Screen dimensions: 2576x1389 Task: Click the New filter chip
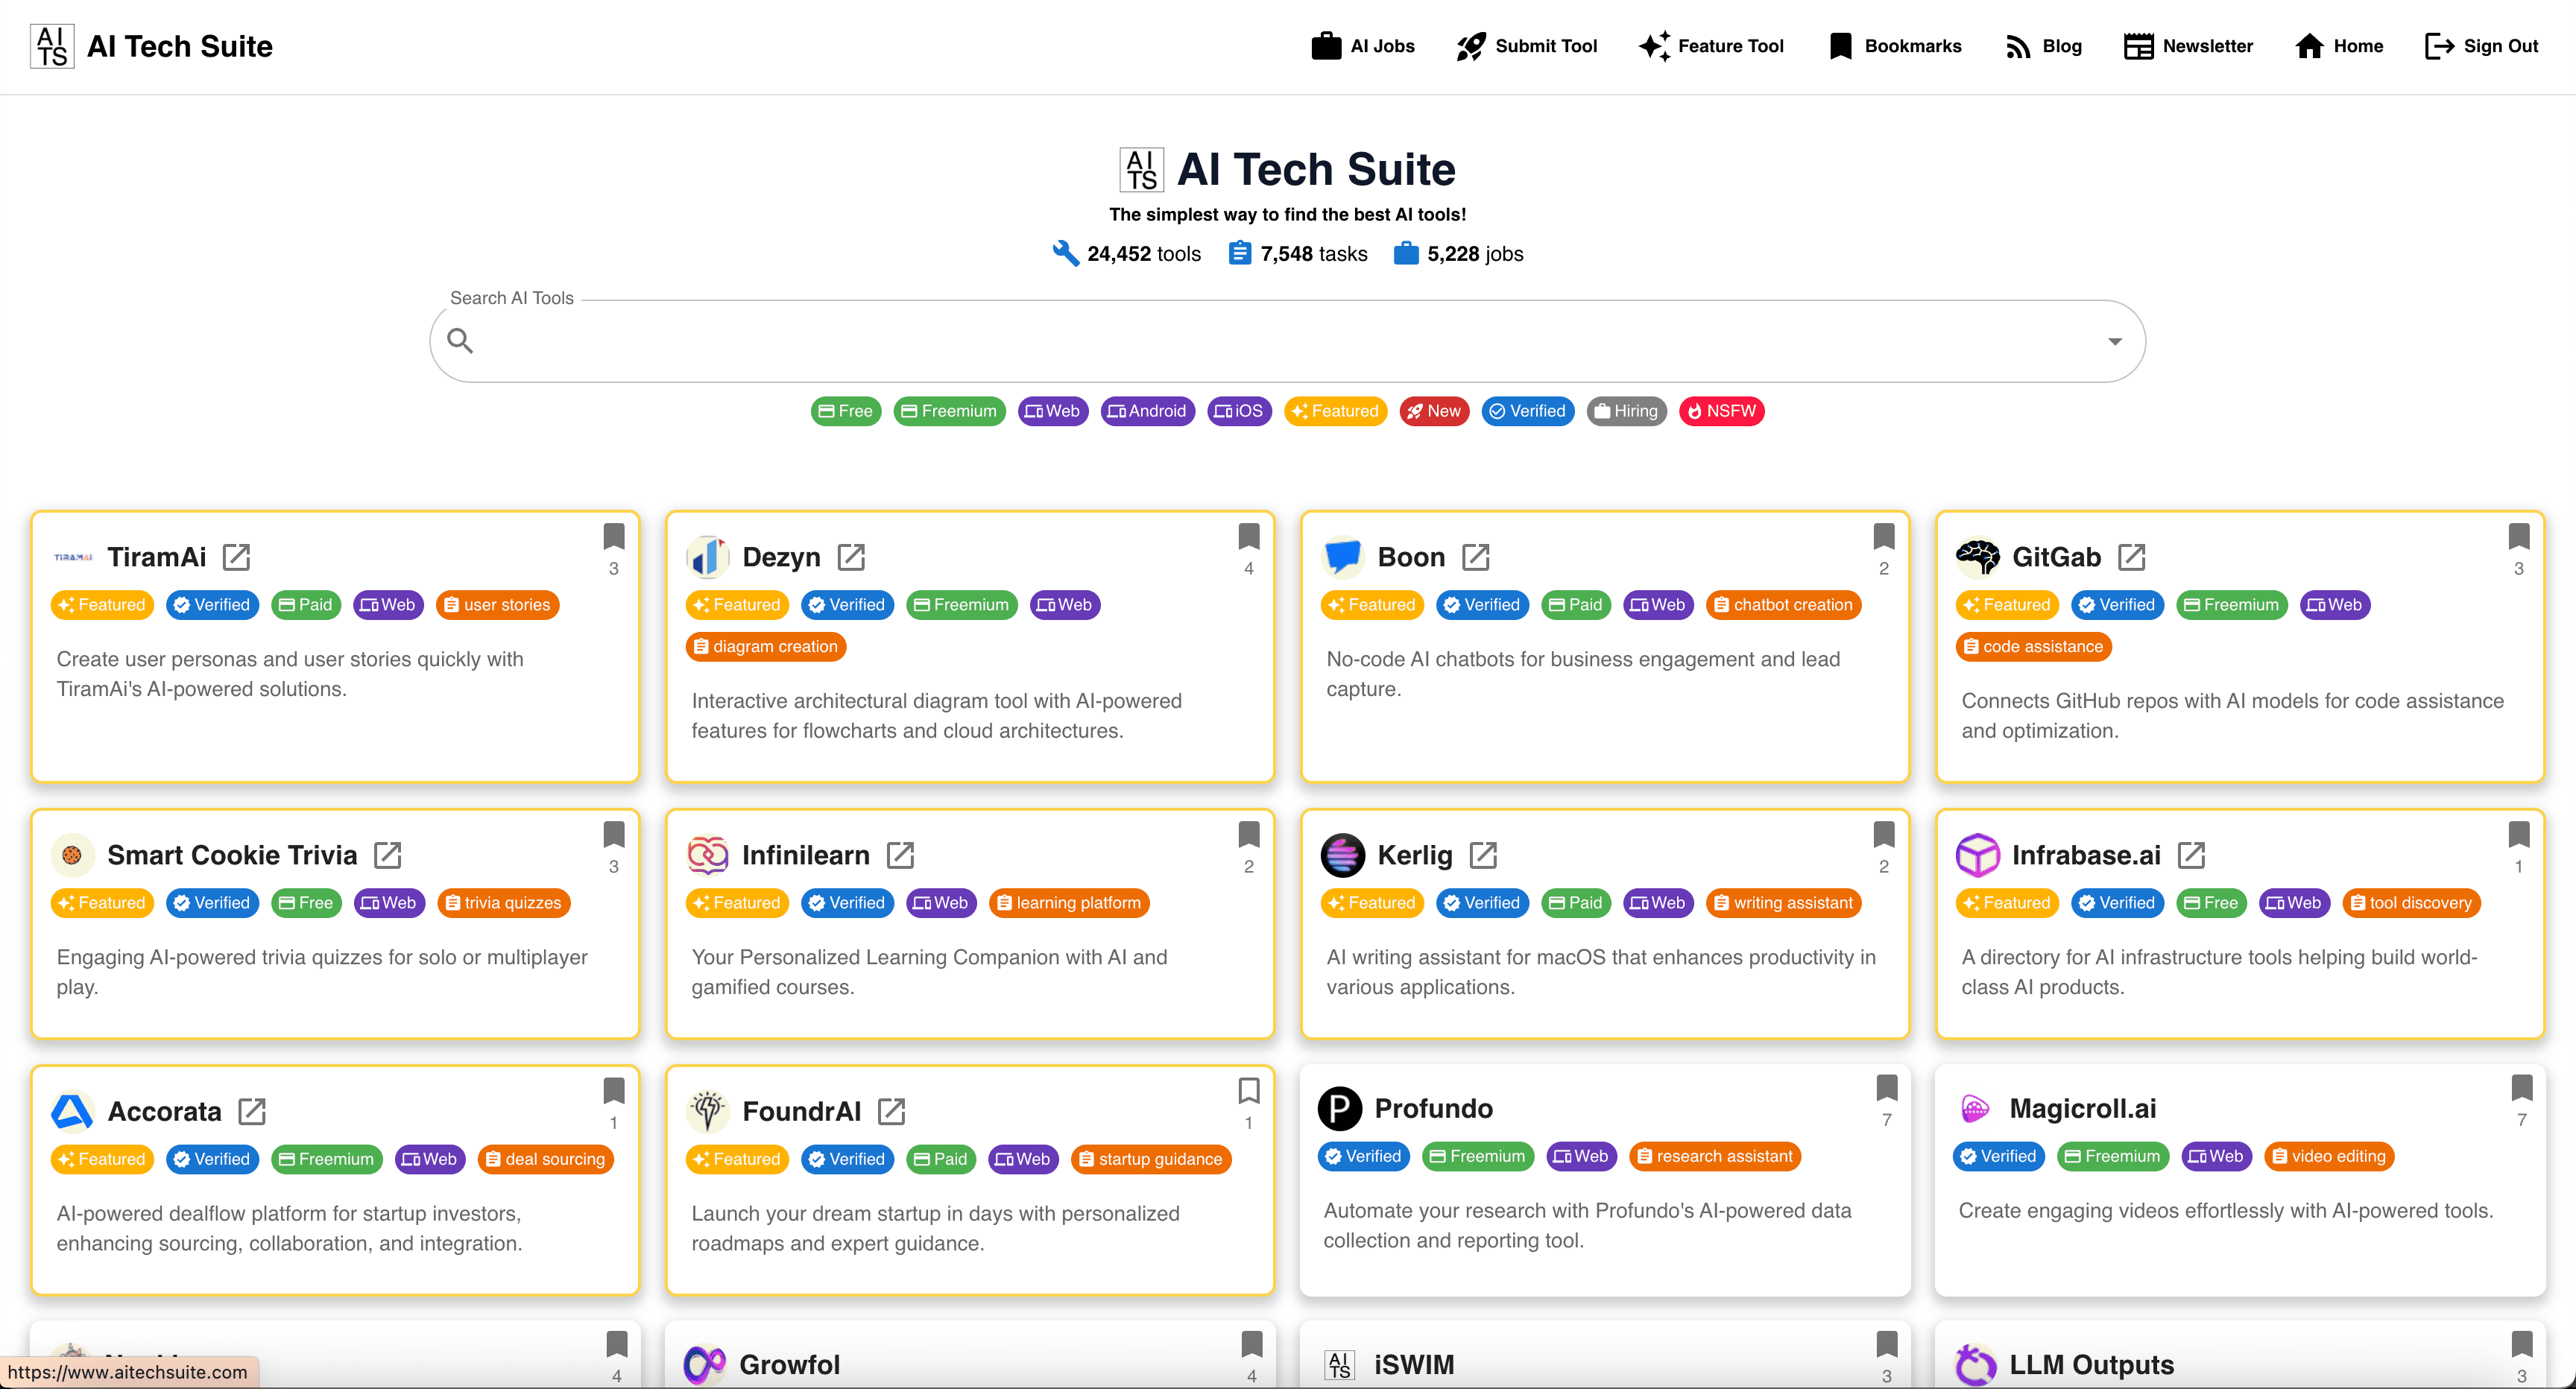pos(1434,411)
